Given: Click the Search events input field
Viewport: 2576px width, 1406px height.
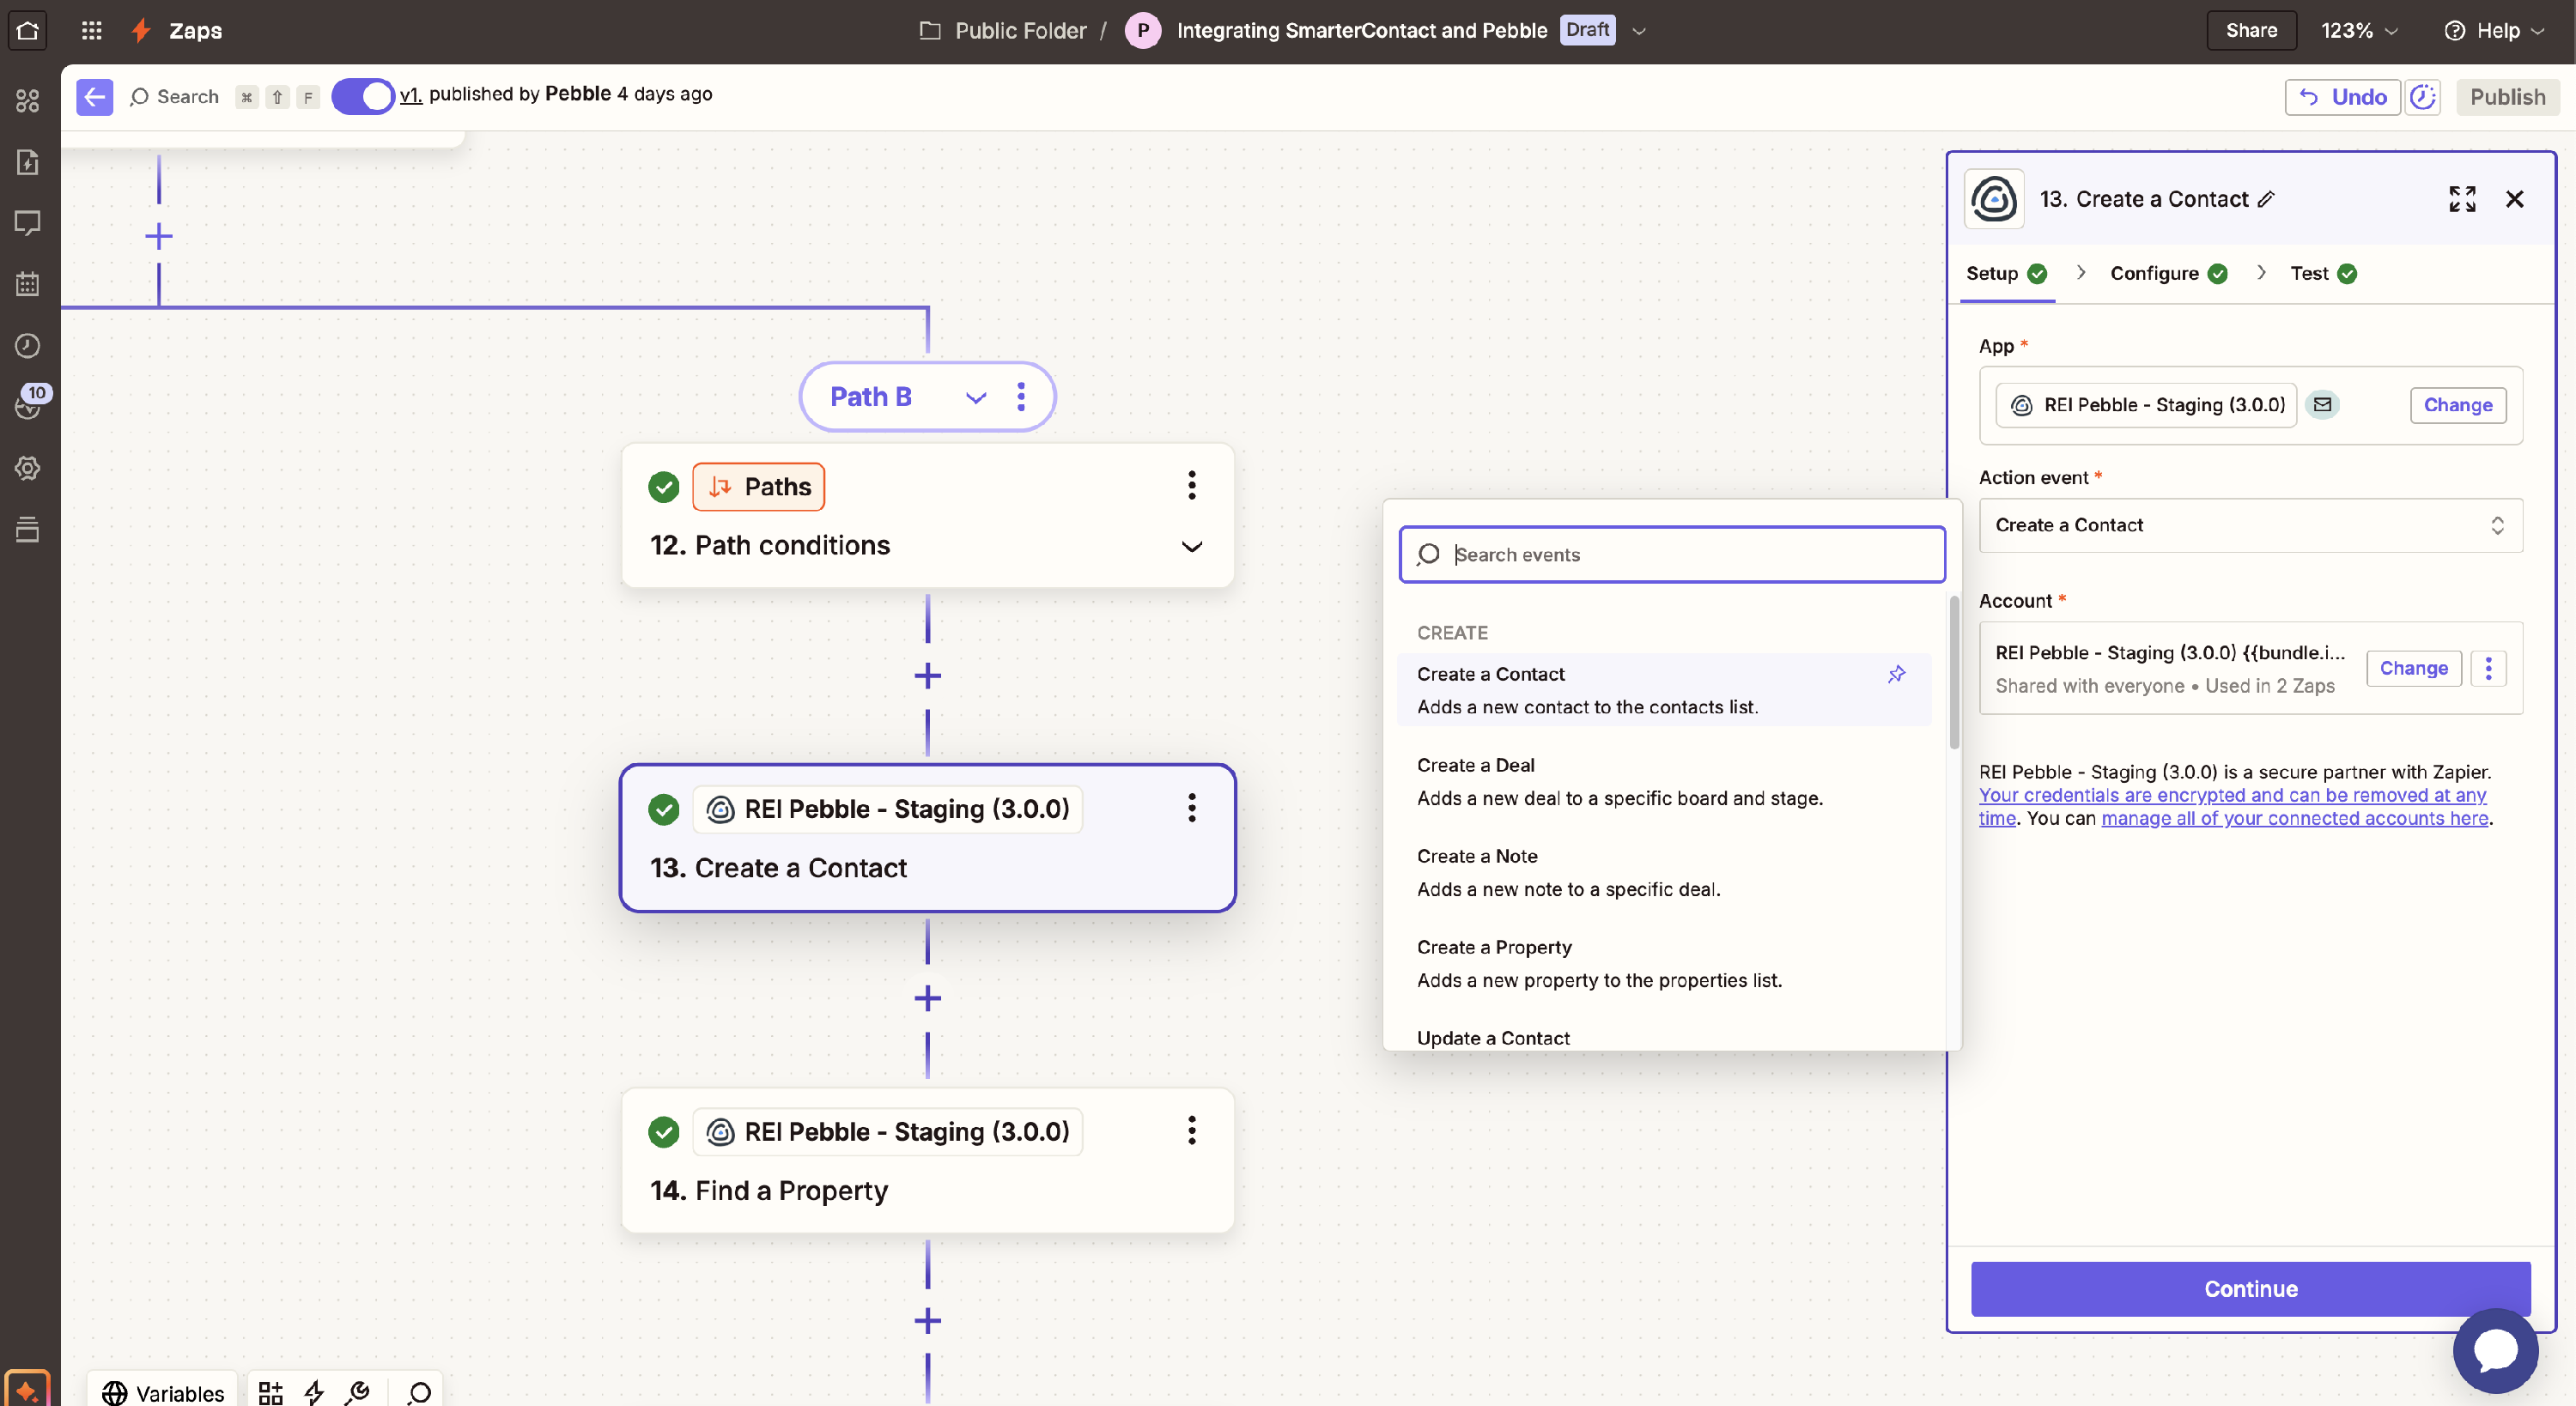Looking at the screenshot, I should [1690, 555].
